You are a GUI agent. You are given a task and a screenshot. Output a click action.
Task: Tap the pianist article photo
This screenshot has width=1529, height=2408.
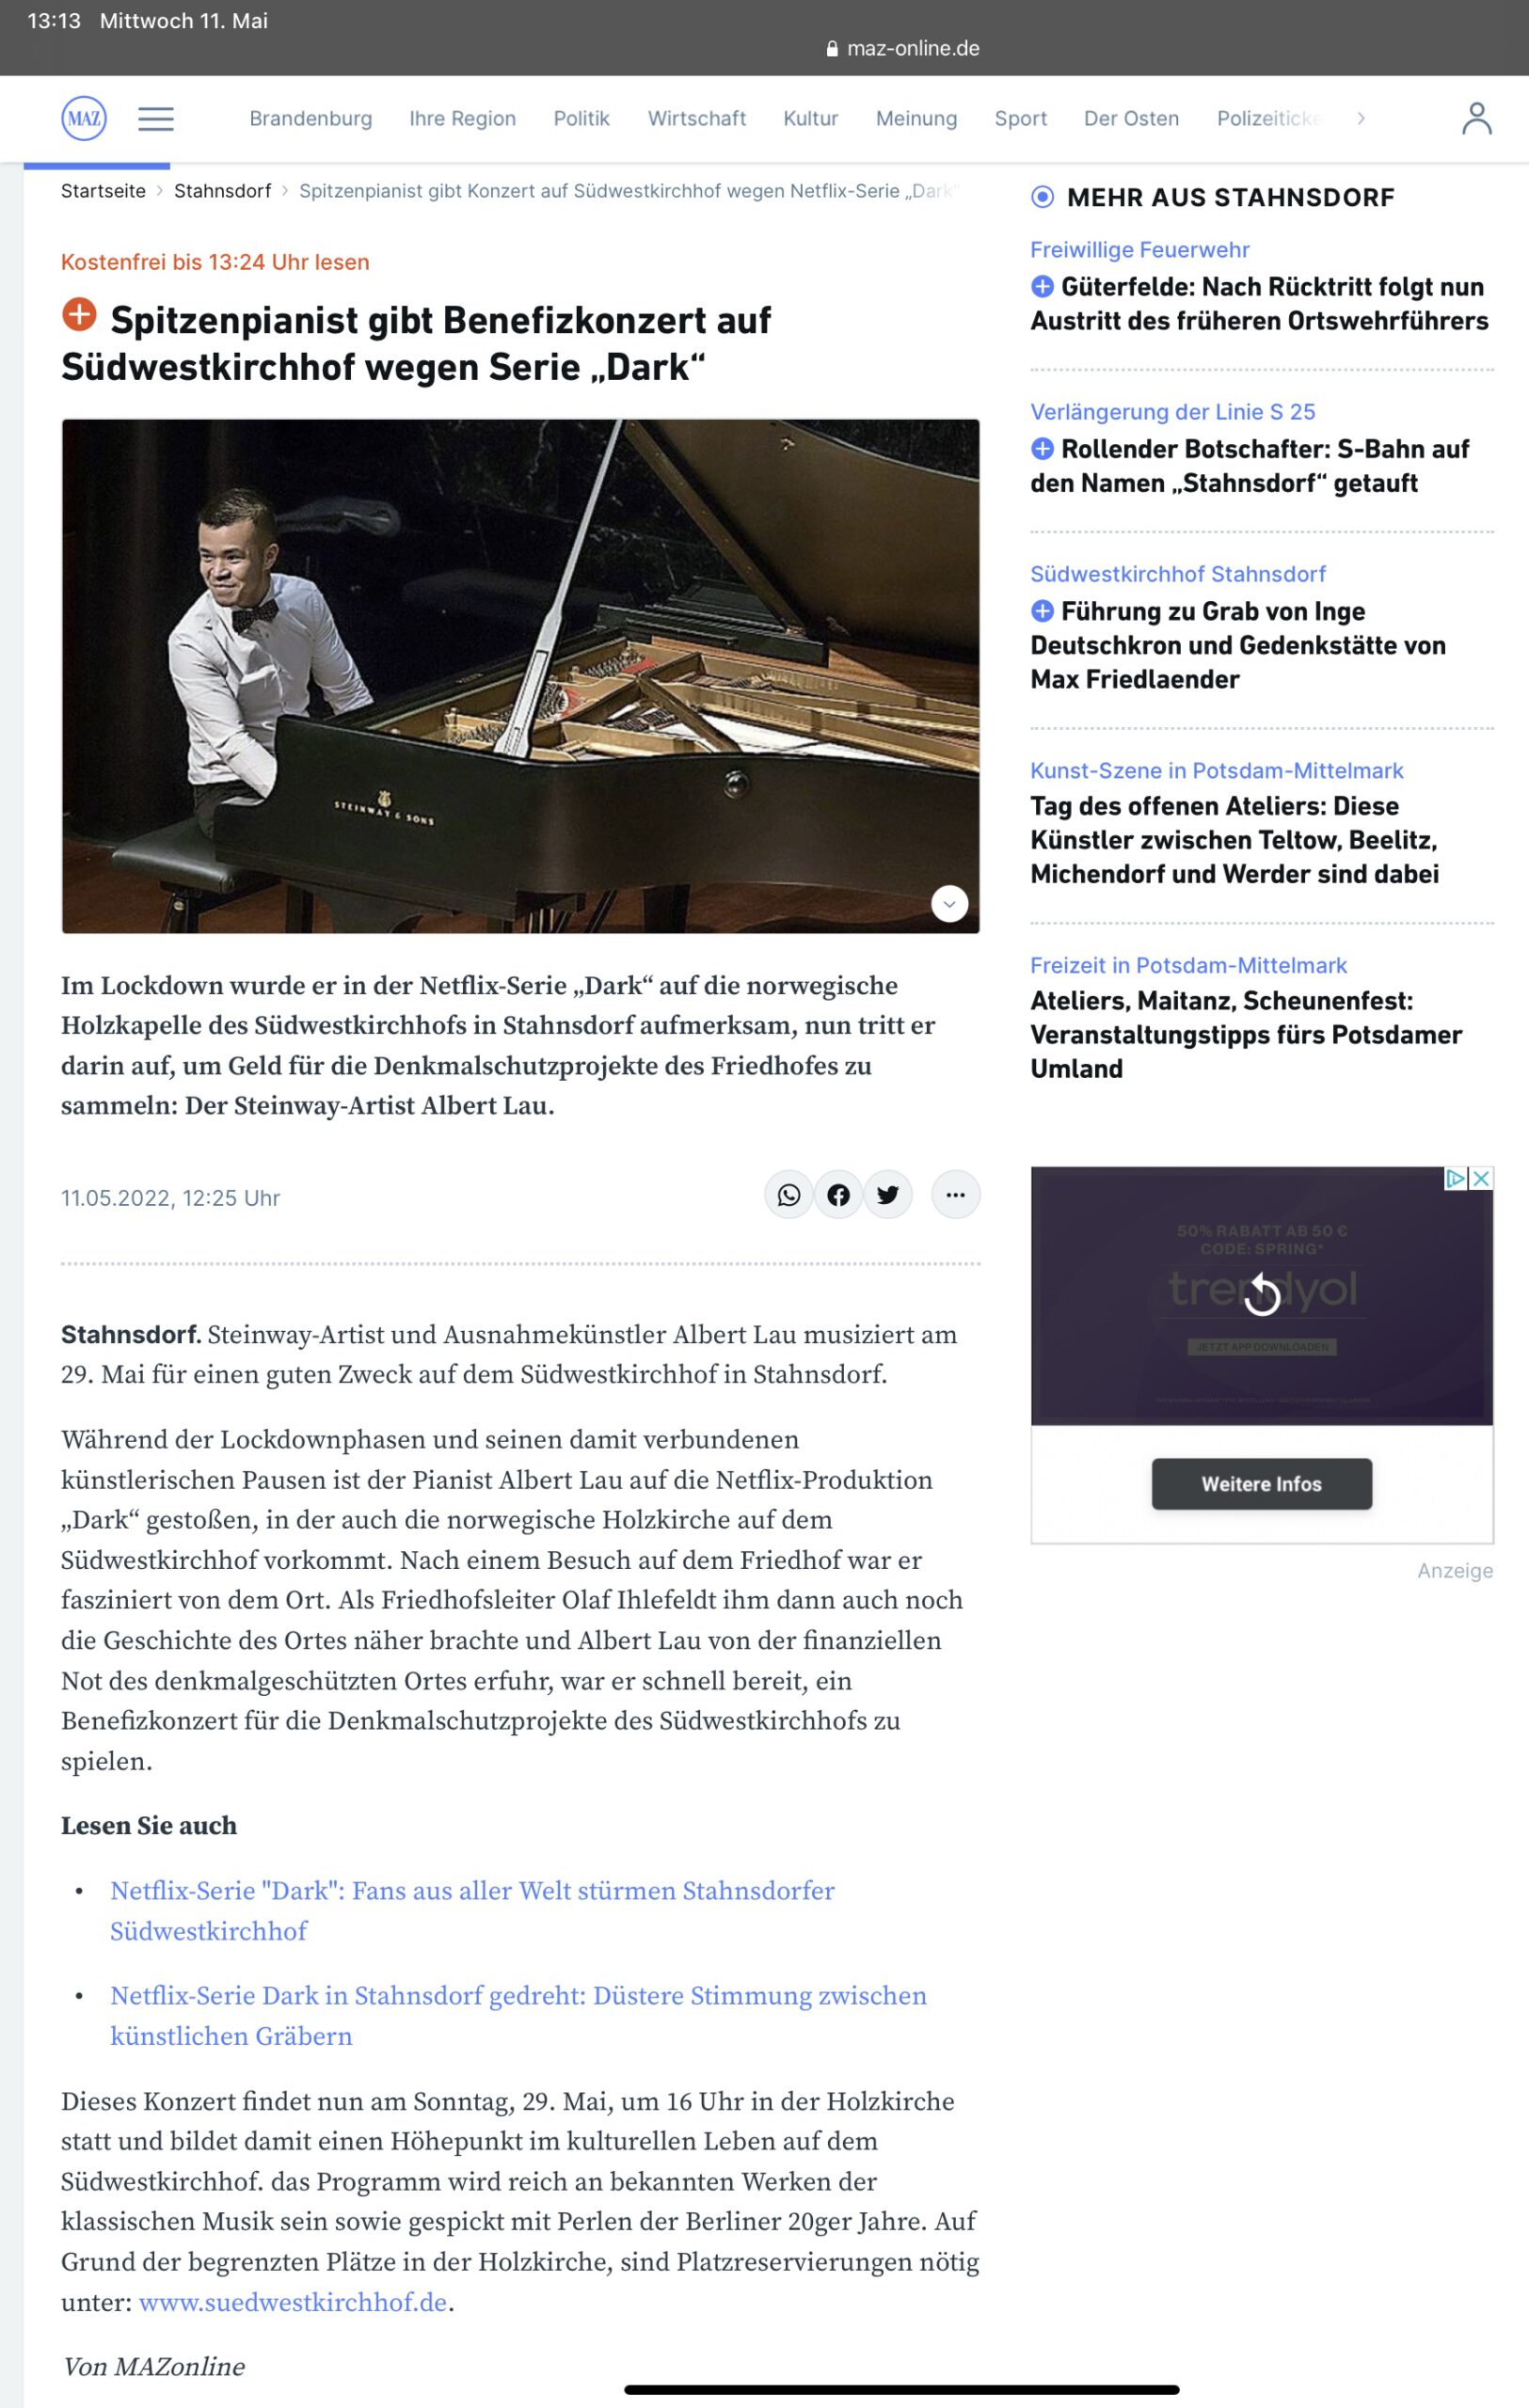[520, 676]
